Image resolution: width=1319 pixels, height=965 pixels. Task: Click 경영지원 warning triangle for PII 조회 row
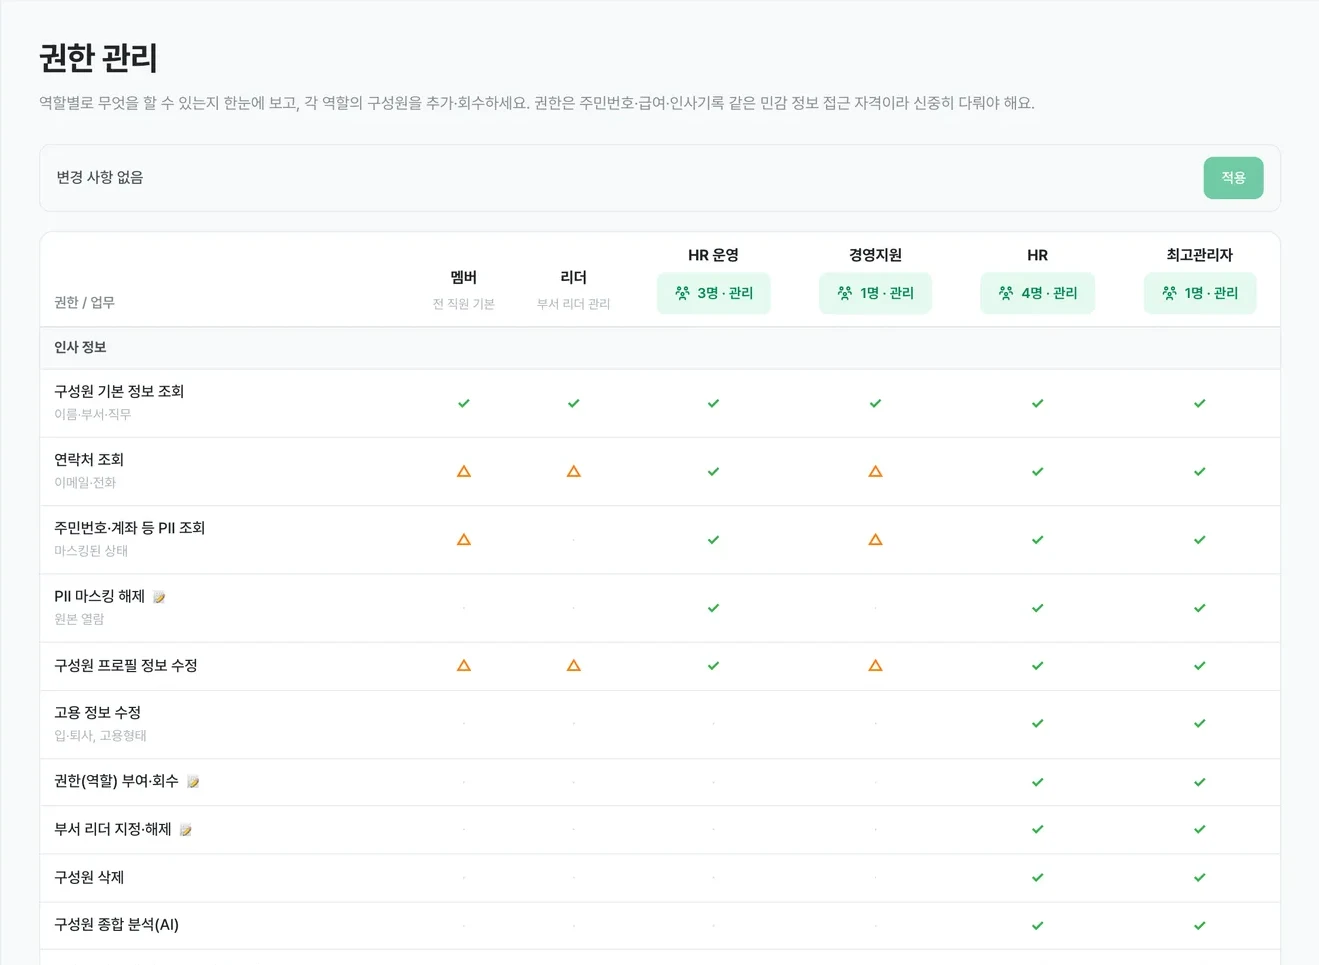(x=875, y=539)
